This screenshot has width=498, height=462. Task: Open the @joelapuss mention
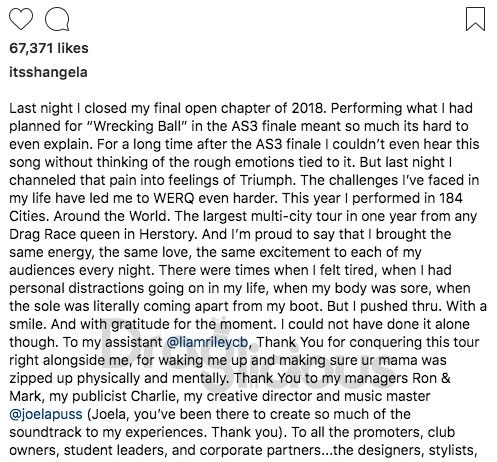click(x=46, y=414)
